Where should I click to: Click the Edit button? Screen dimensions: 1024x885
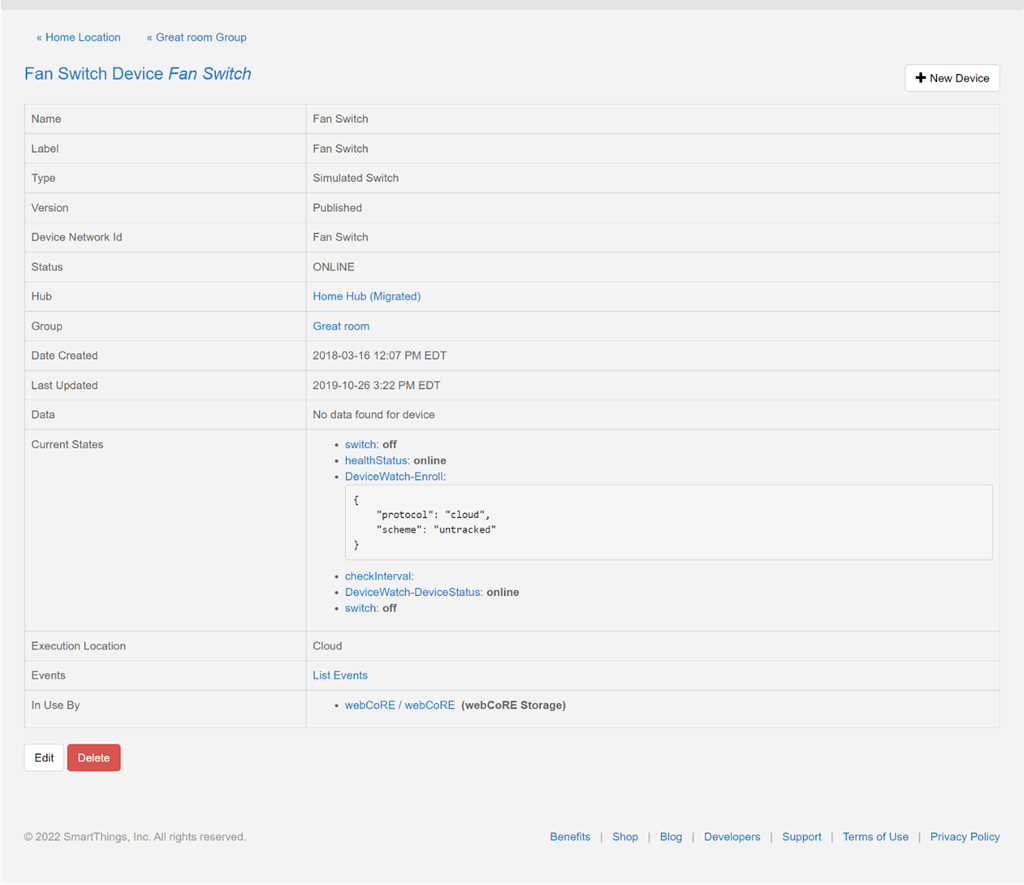43,757
